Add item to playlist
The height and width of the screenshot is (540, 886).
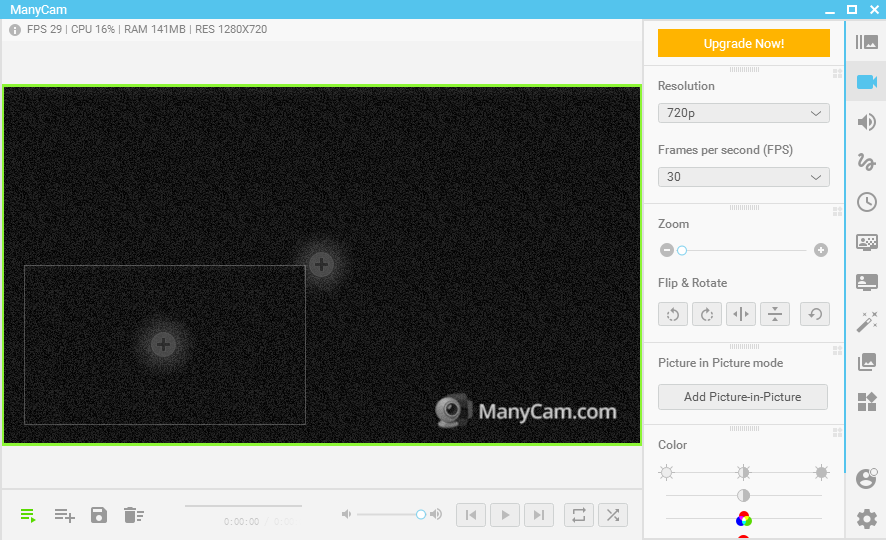pos(64,515)
